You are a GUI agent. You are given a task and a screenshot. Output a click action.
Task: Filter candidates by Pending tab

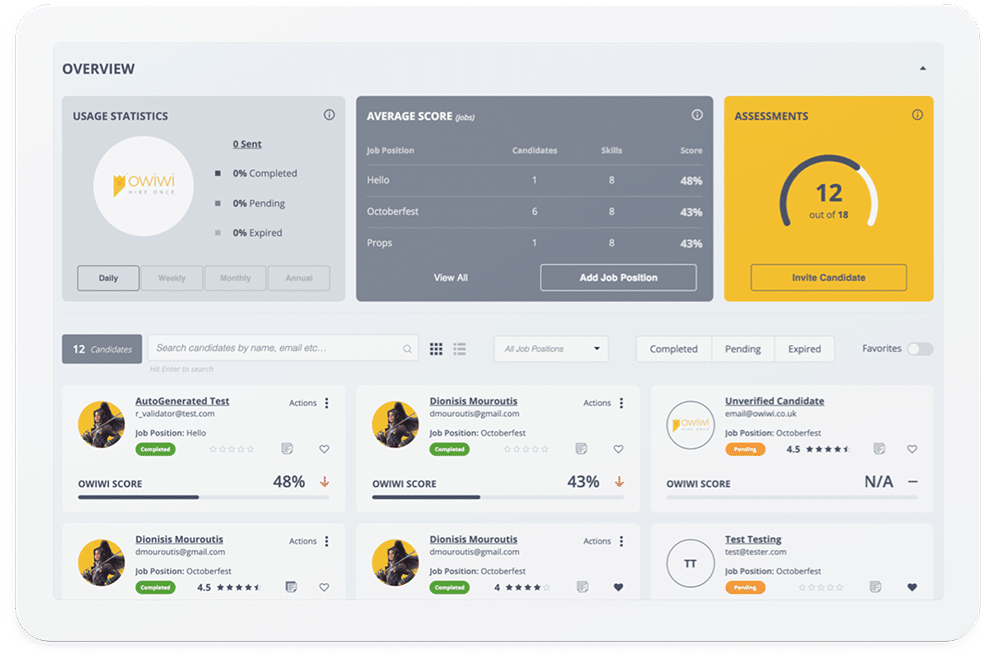point(742,349)
